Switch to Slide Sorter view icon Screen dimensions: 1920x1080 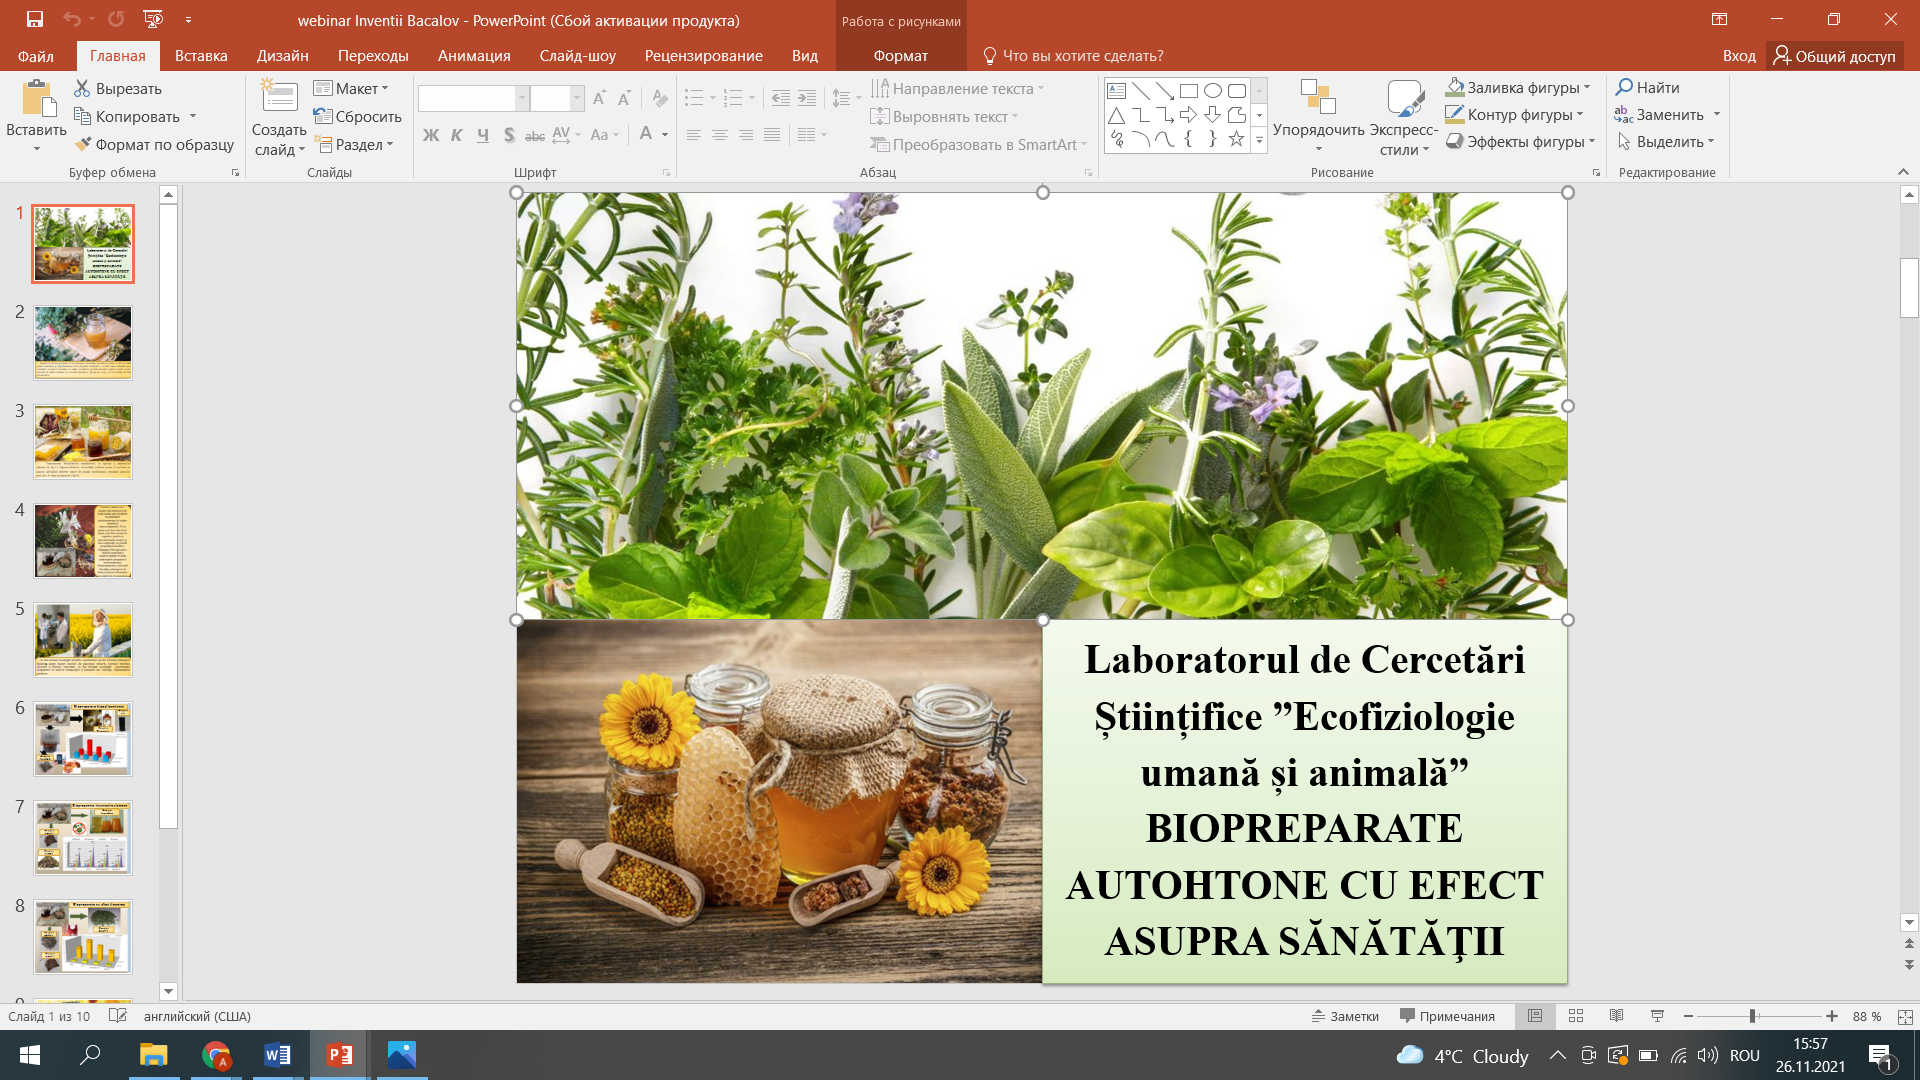[x=1576, y=1016]
